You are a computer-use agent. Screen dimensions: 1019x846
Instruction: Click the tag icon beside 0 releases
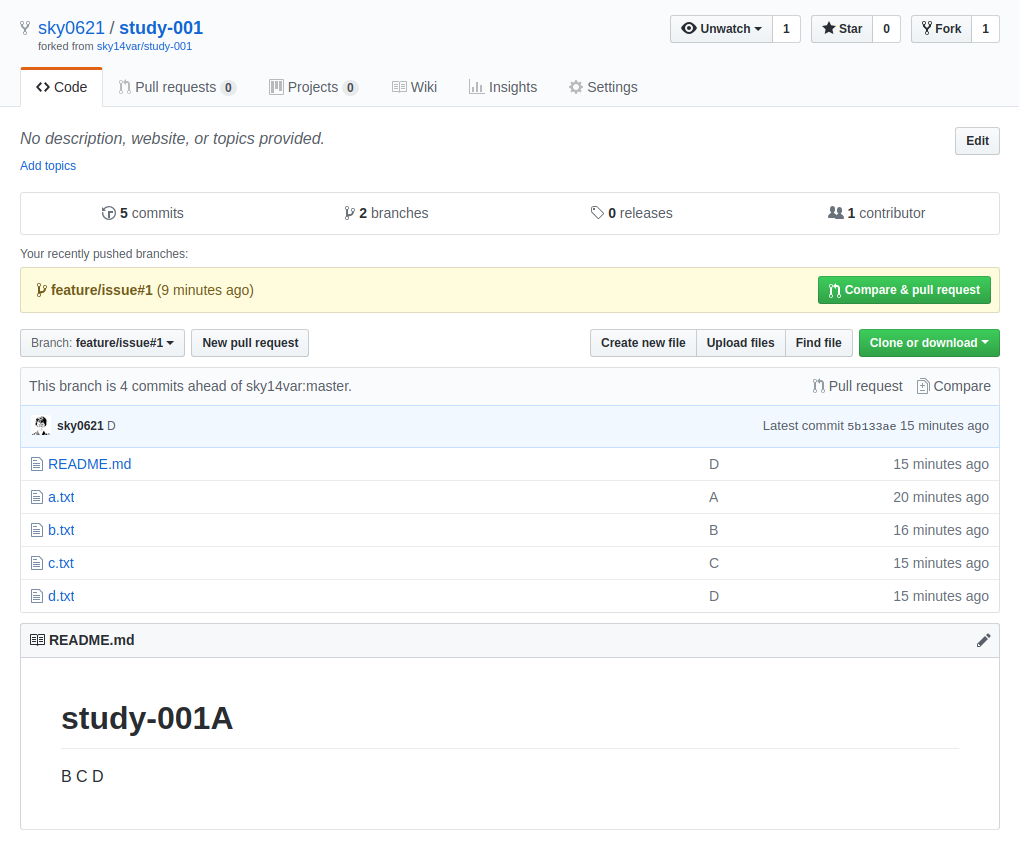coord(597,212)
